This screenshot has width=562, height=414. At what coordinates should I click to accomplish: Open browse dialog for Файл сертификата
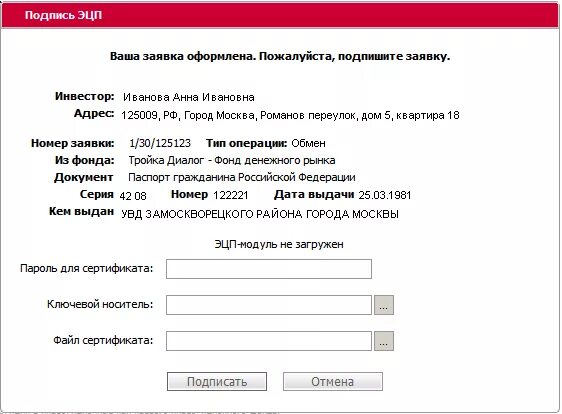(384, 341)
